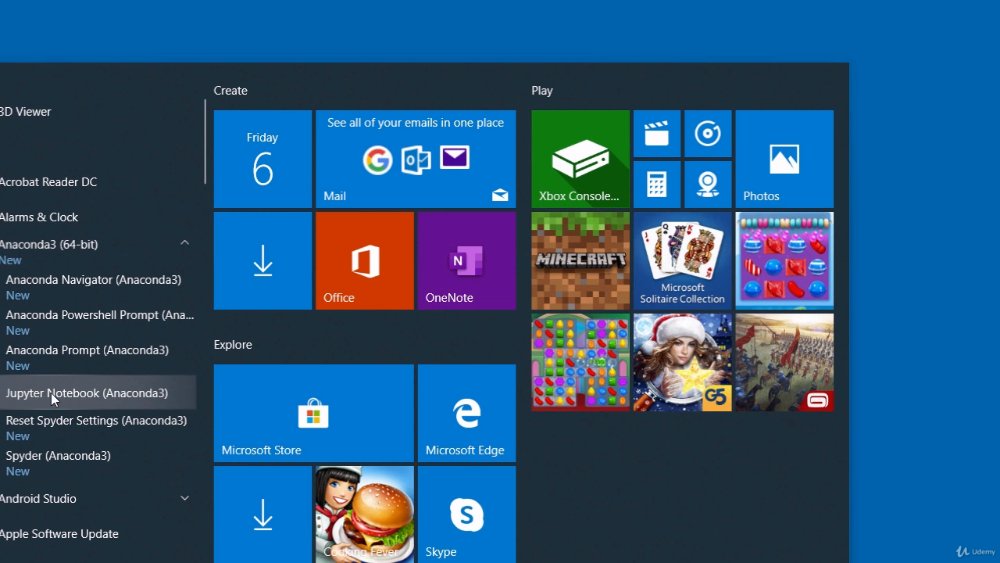
Task: Open the Microsoft Edge tile
Action: click(467, 413)
